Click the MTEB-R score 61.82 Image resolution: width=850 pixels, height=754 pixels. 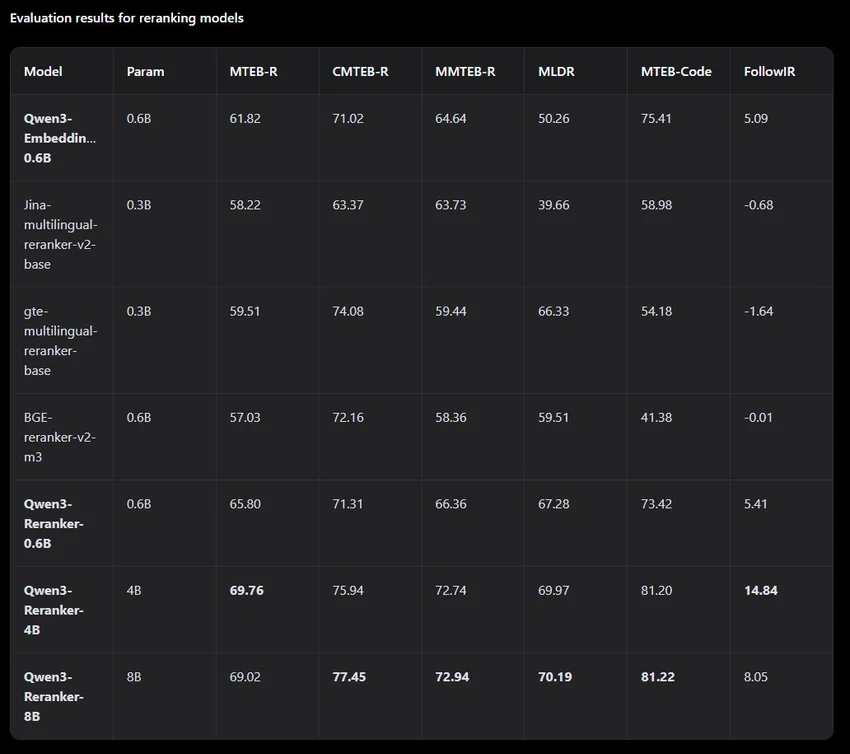(x=245, y=118)
